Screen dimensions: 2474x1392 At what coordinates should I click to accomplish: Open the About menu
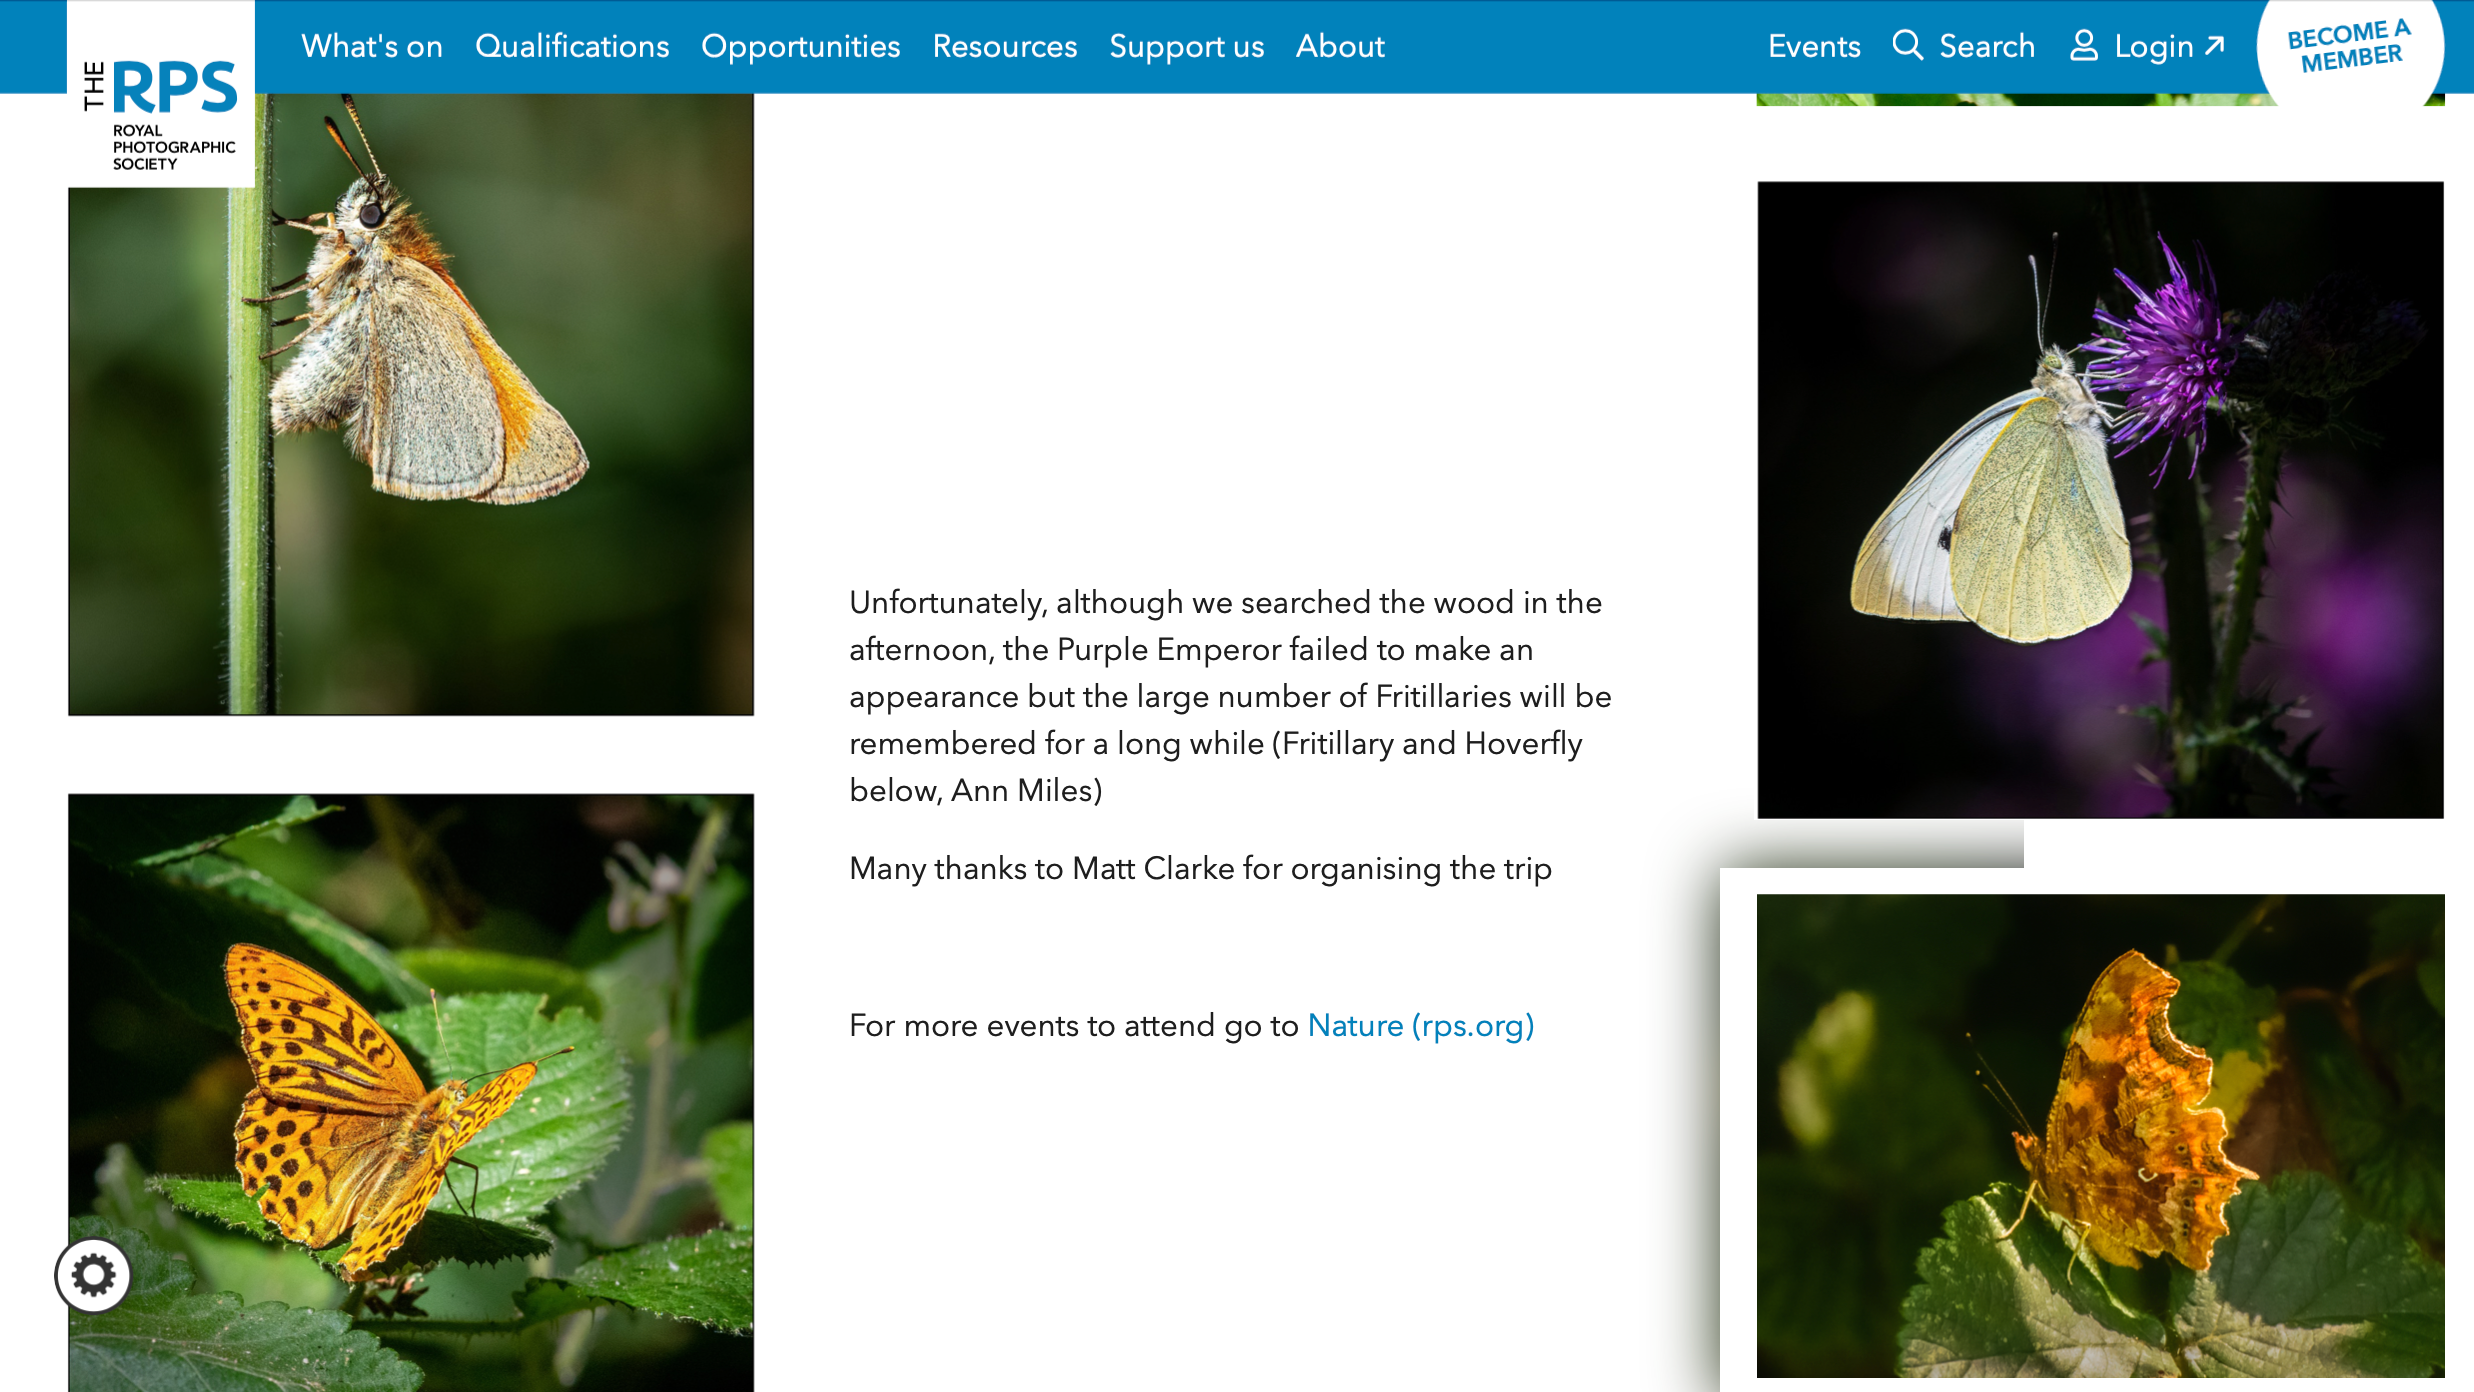point(1341,46)
